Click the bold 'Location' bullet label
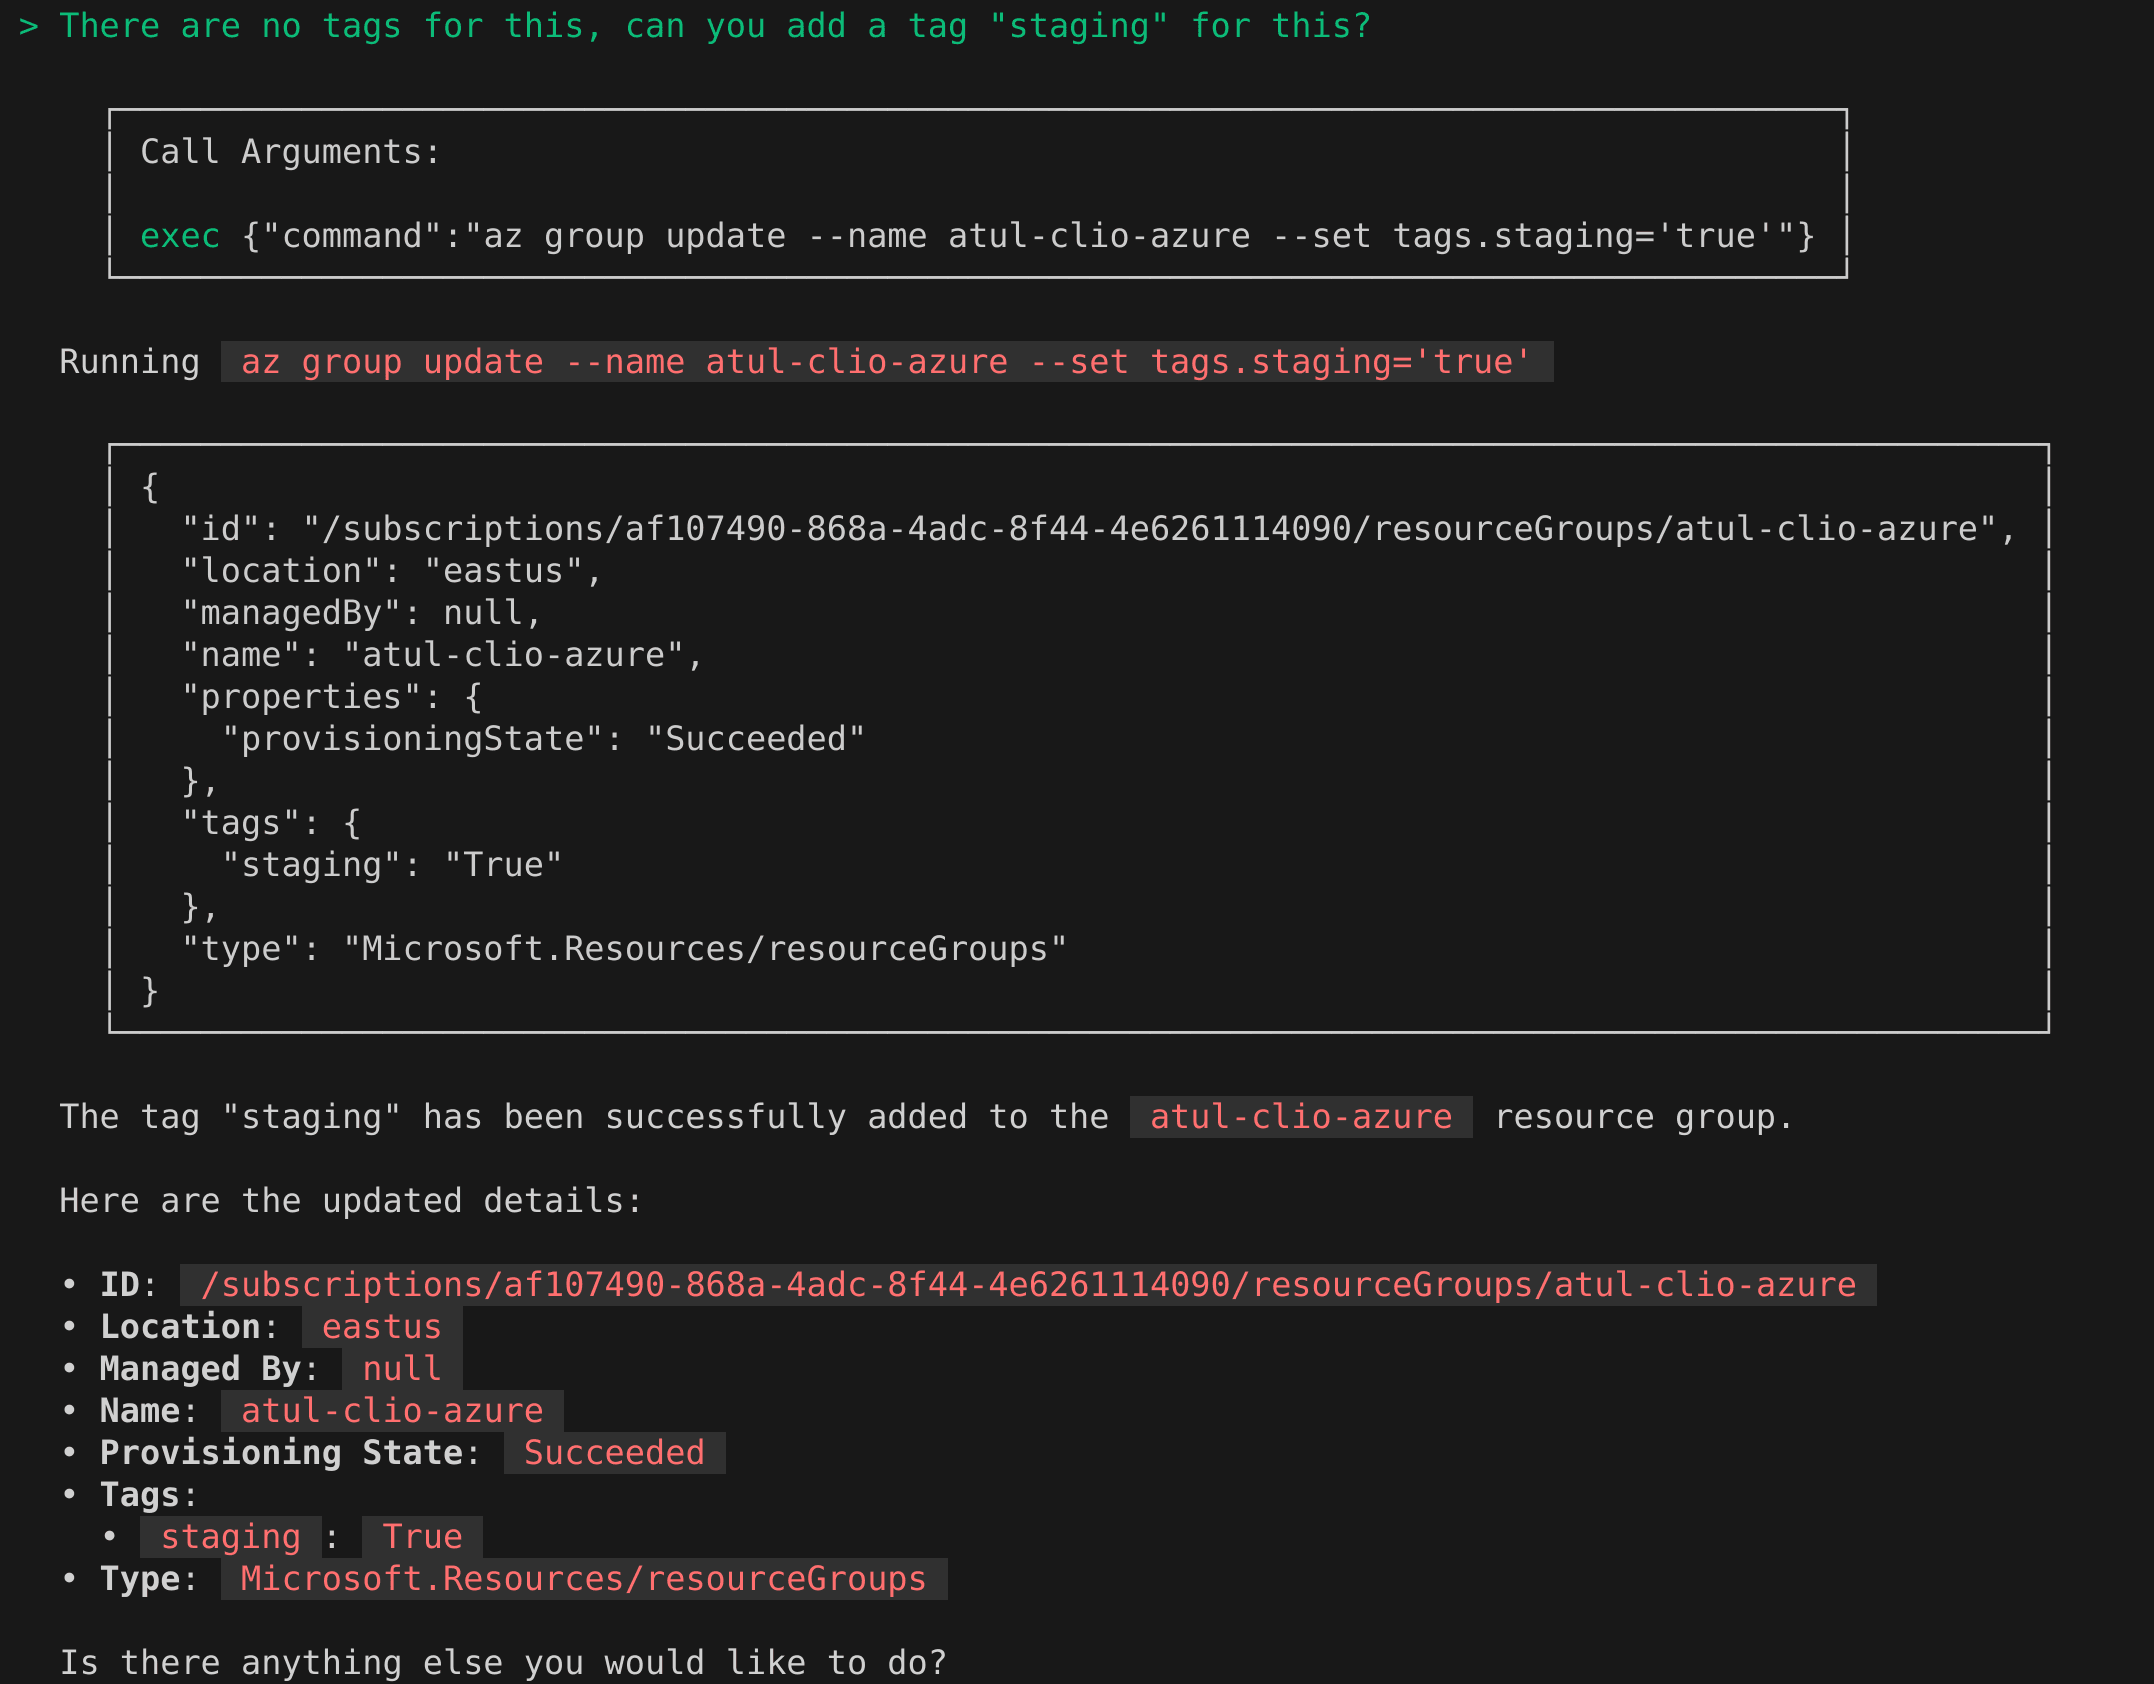2154x1684 pixels. [x=180, y=1327]
